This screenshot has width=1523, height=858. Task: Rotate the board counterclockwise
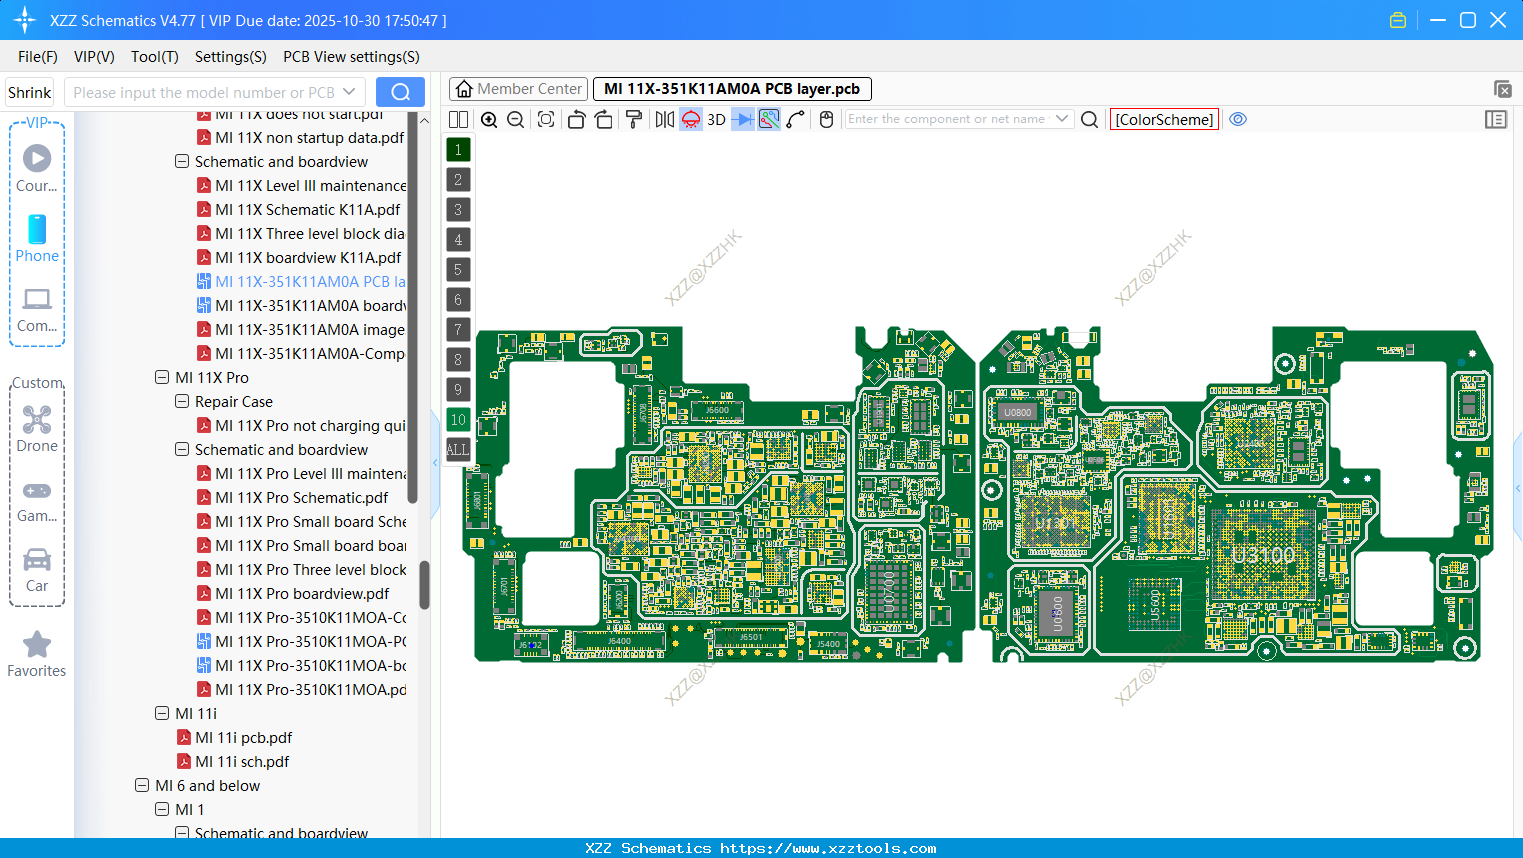click(576, 119)
